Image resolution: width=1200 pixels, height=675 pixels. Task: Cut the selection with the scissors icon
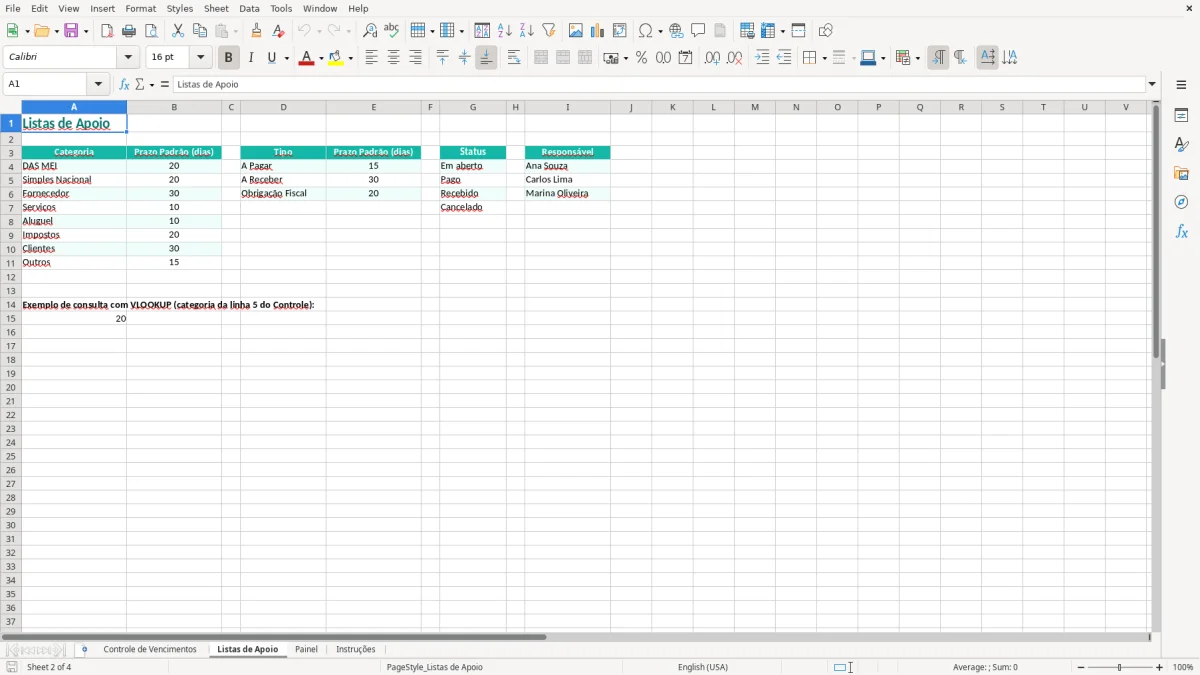pyautogui.click(x=178, y=31)
